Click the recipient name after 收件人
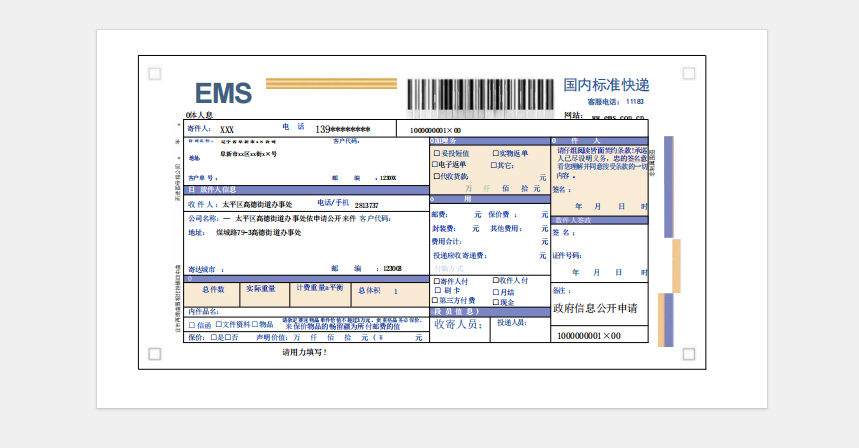Viewport: 859px width, 448px height. pyautogui.click(x=257, y=204)
